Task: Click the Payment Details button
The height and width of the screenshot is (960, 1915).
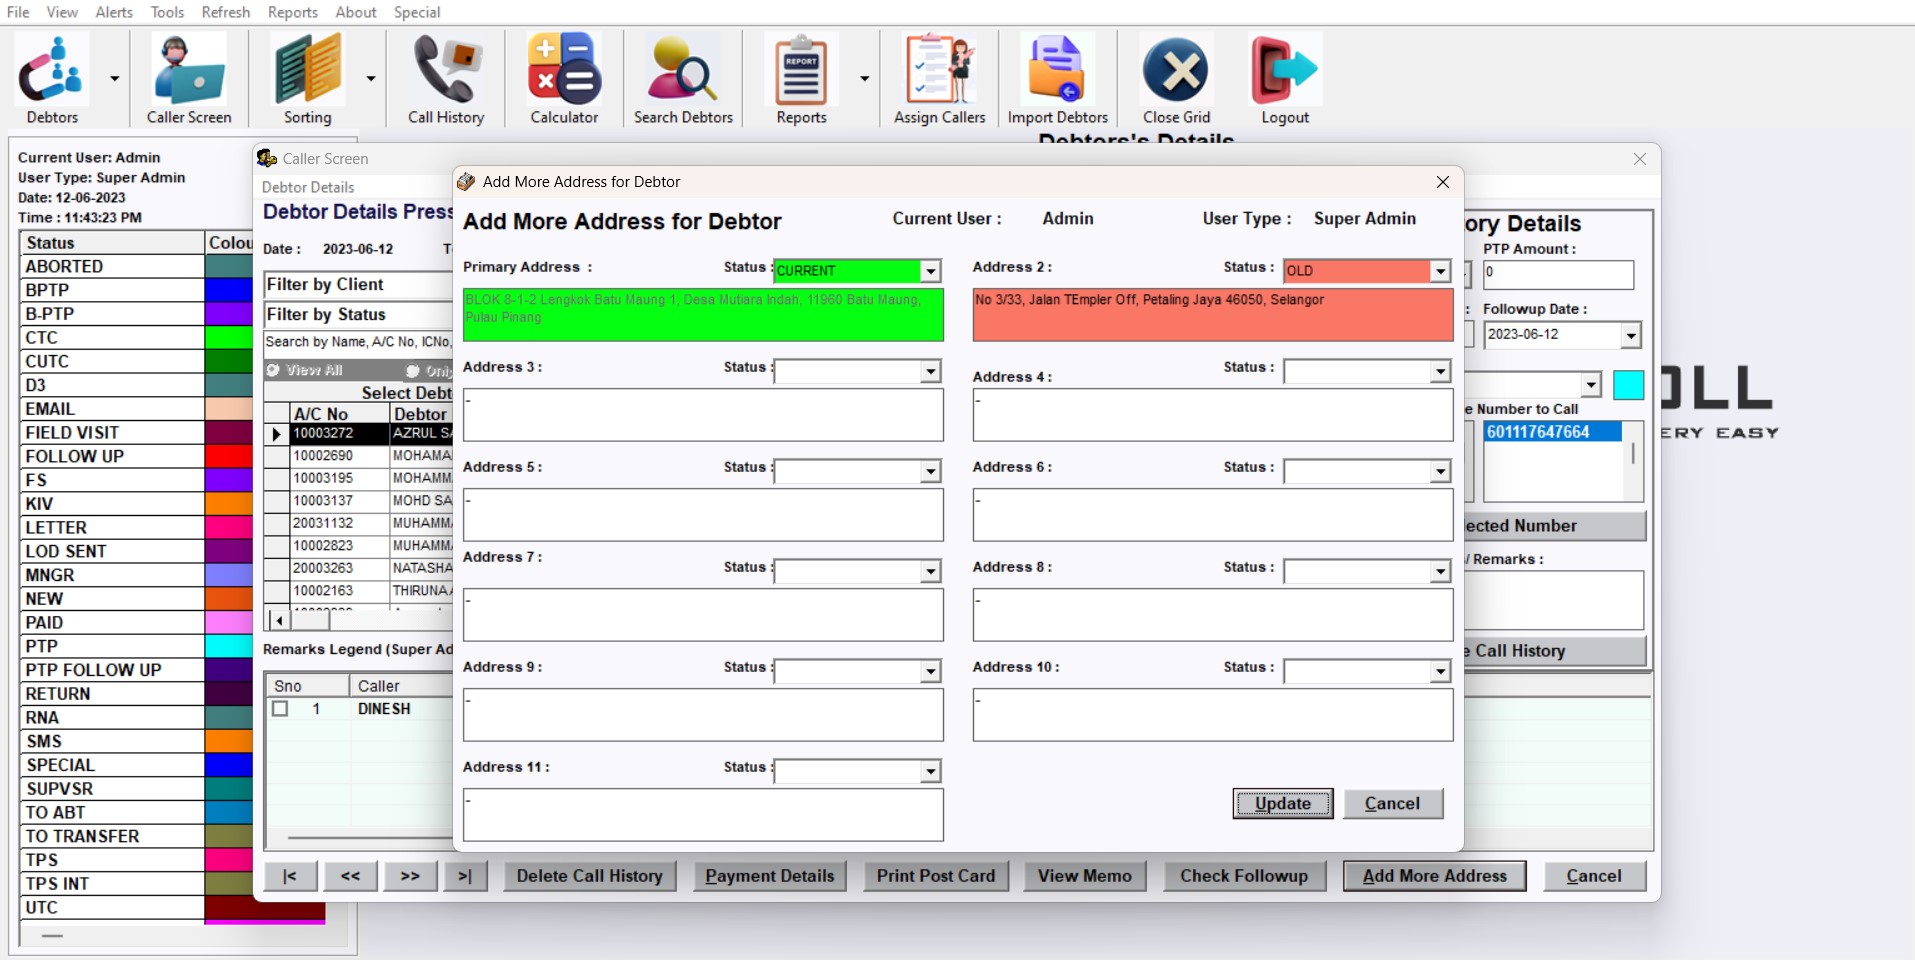Action: click(769, 876)
